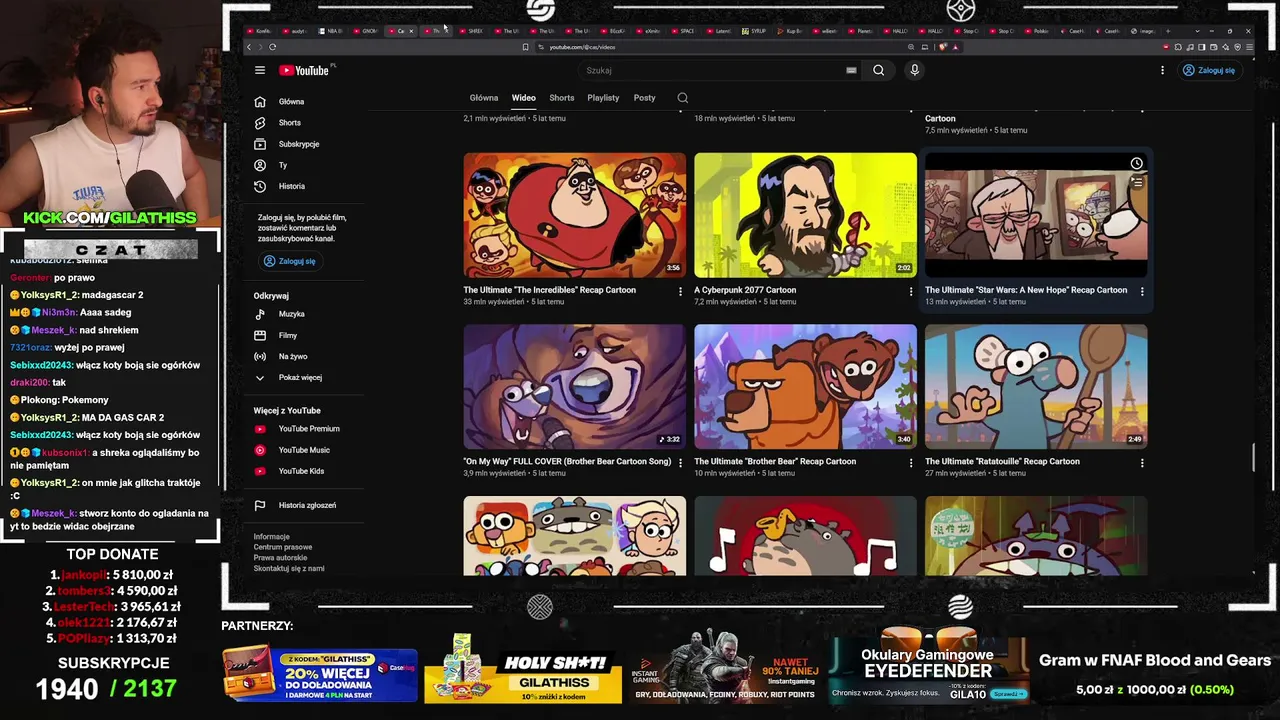The width and height of the screenshot is (1280, 720).
Task: Open YouTube settings three-dot menu near Zaloguj się
Action: pyautogui.click(x=1162, y=70)
